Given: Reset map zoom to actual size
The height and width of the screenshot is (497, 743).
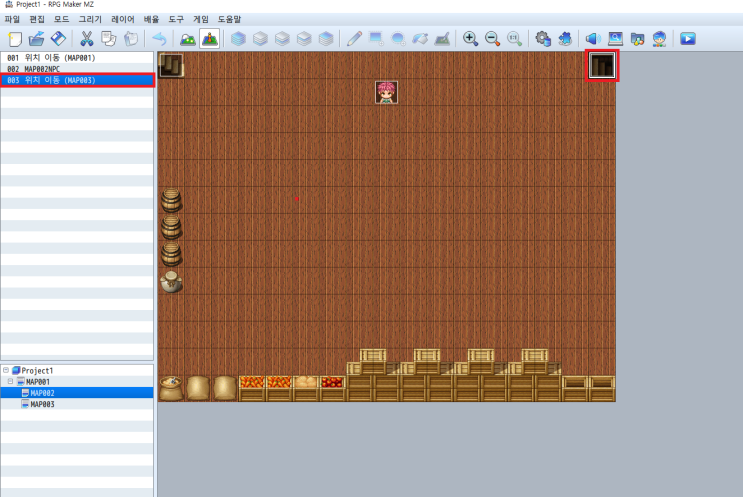Looking at the screenshot, I should (x=514, y=39).
